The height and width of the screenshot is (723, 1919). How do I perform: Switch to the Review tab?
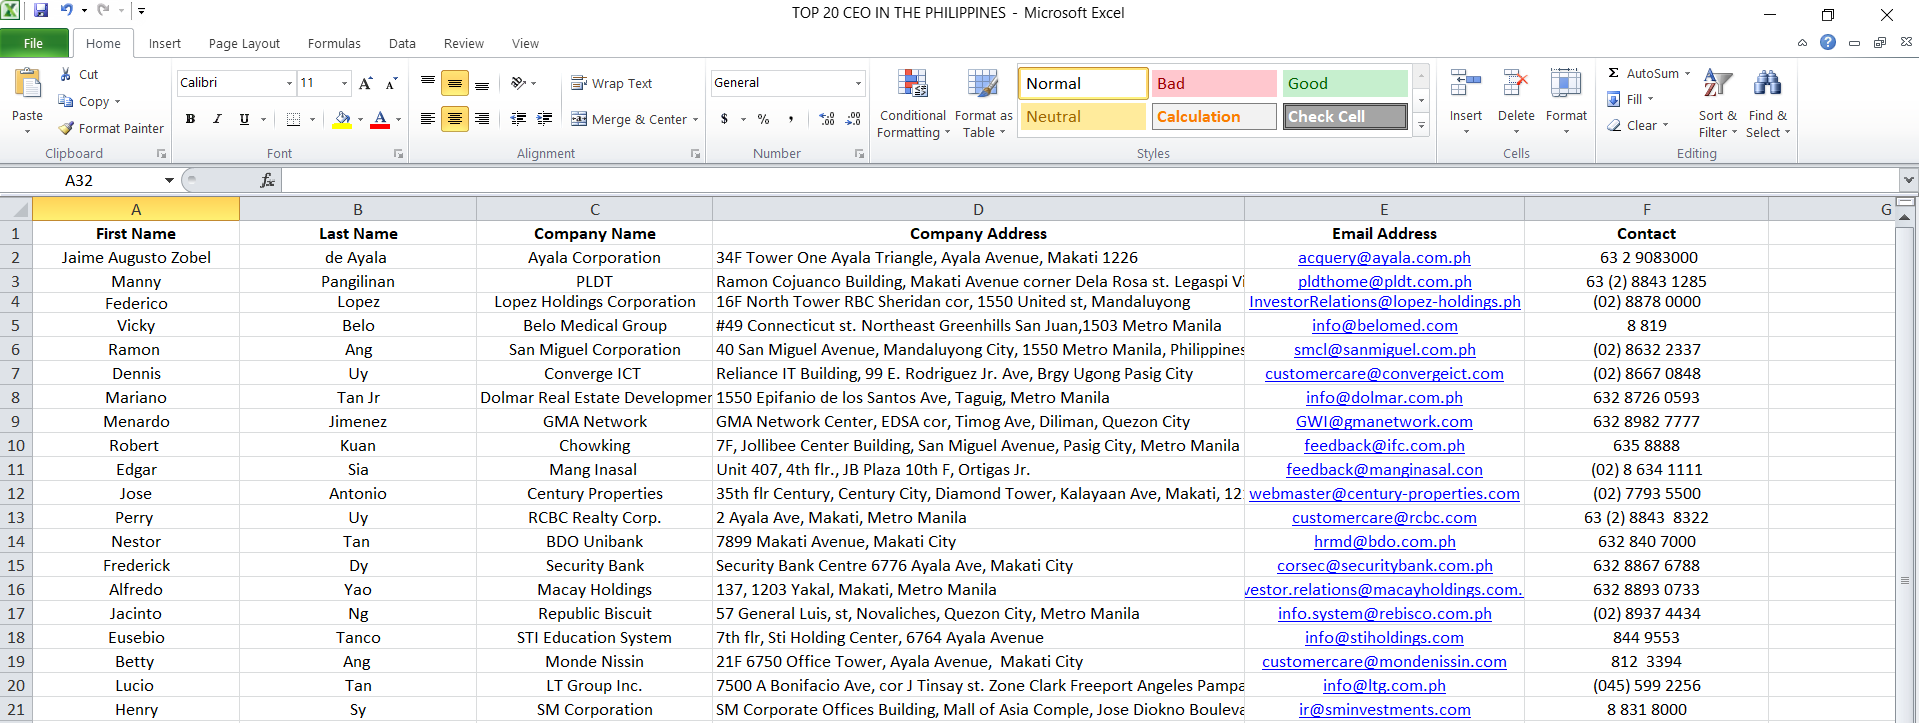464,43
